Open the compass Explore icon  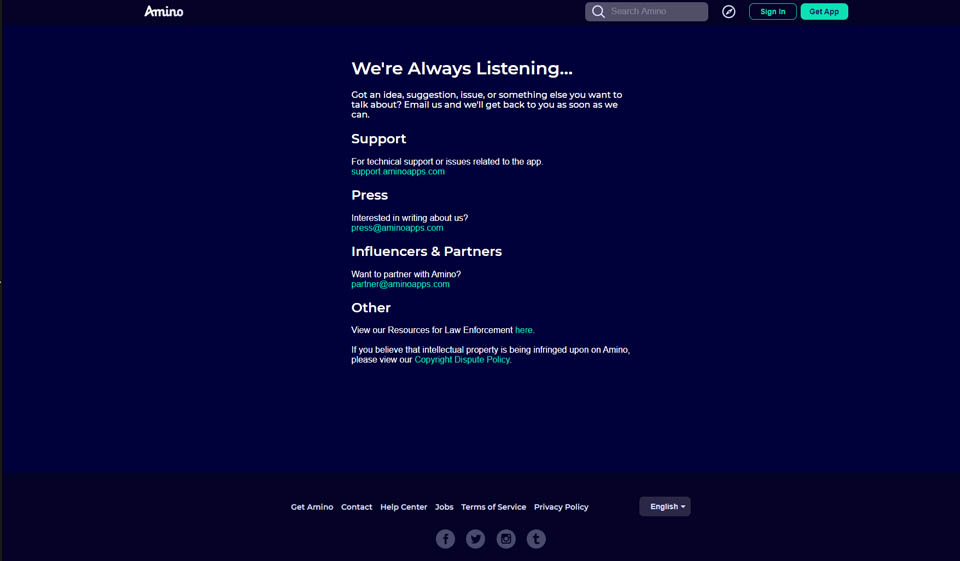tap(729, 12)
